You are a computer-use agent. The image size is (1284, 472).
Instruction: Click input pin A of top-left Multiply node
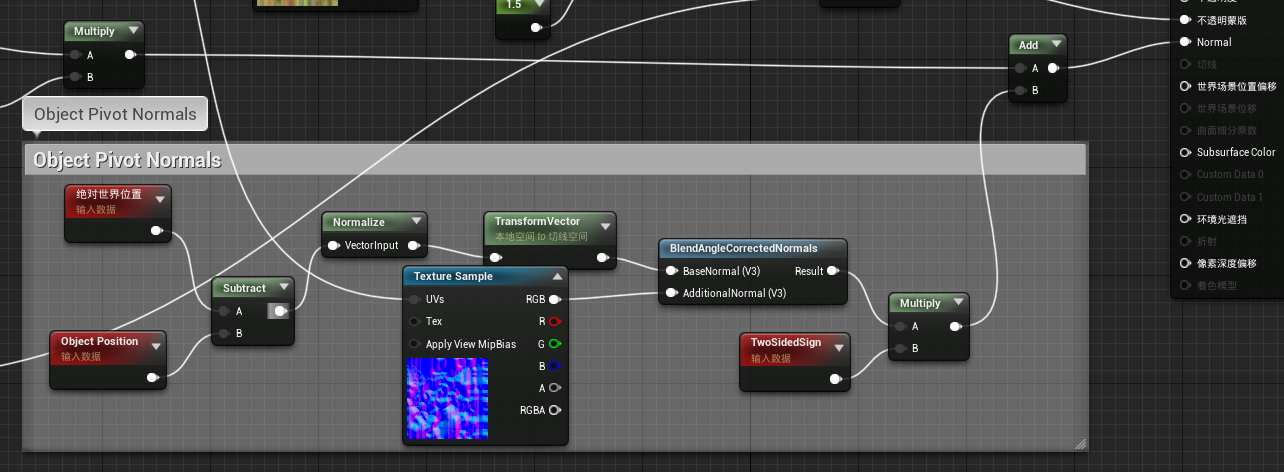tap(75, 54)
